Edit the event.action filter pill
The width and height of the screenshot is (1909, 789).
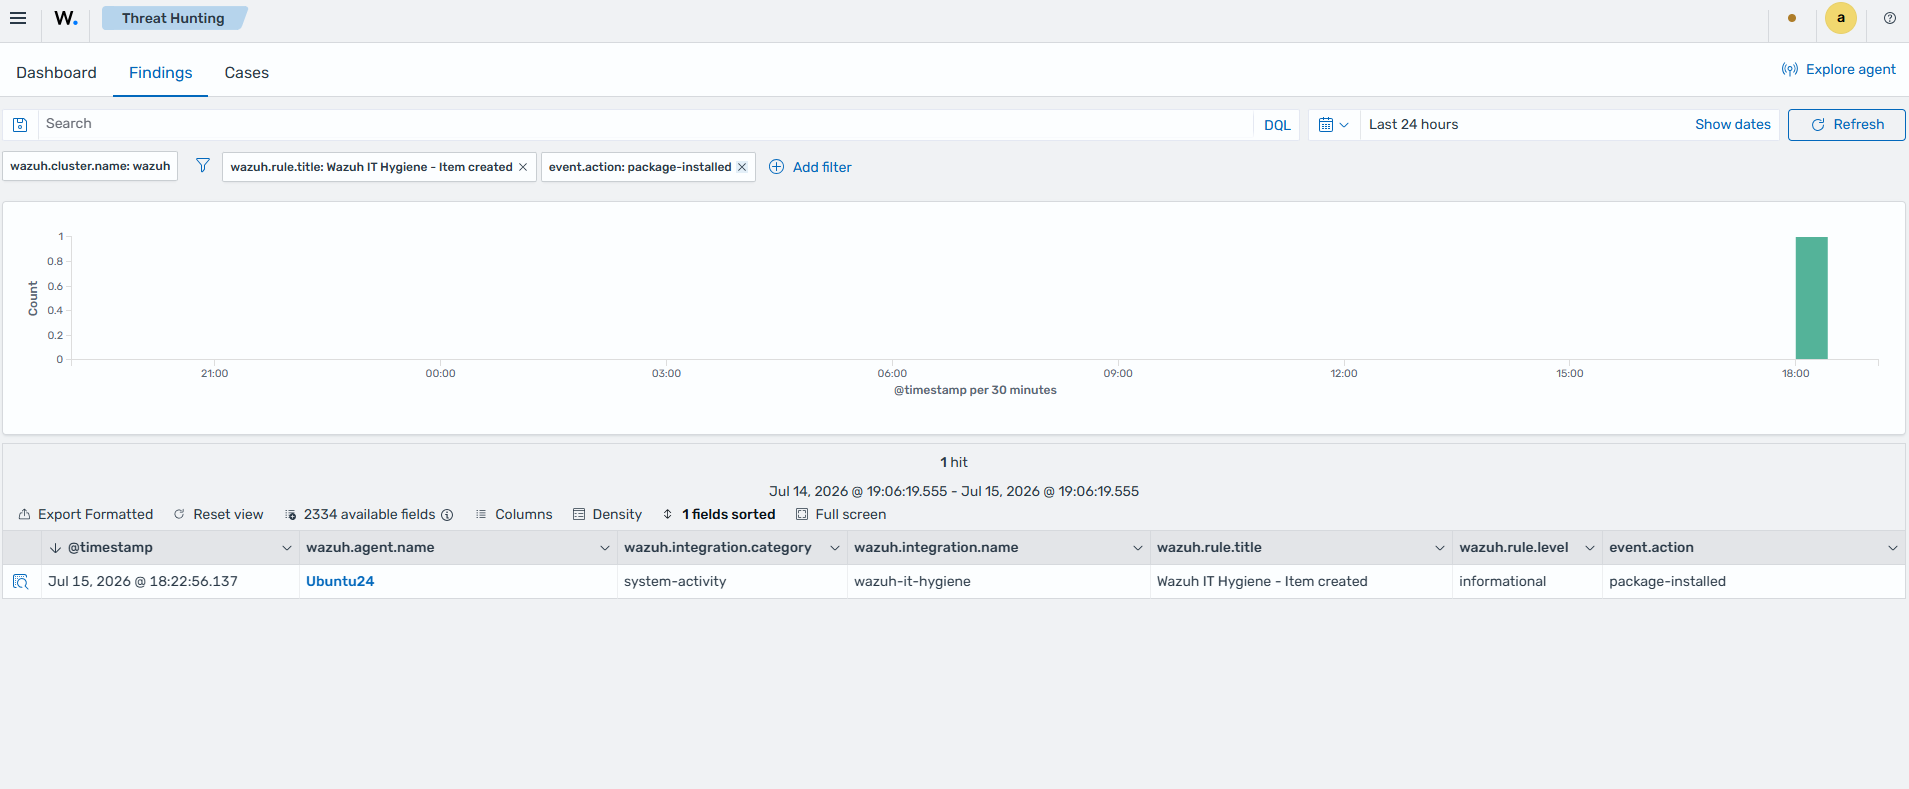click(640, 167)
